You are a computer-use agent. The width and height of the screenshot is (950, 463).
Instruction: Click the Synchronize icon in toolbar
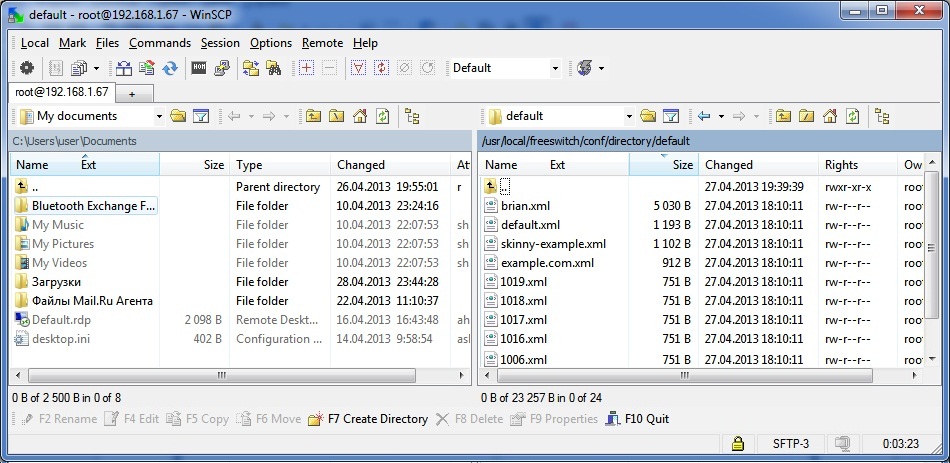pos(147,68)
